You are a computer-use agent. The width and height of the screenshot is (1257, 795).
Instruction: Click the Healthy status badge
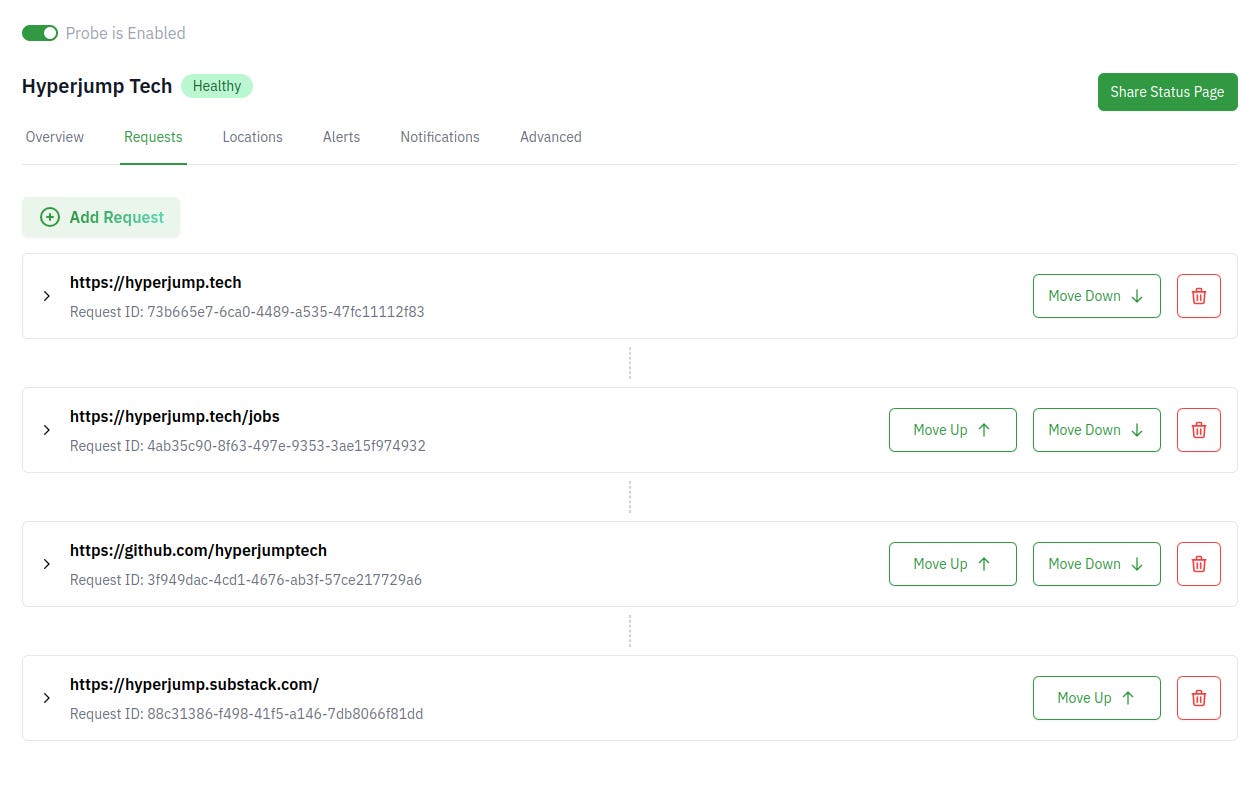pyautogui.click(x=216, y=86)
